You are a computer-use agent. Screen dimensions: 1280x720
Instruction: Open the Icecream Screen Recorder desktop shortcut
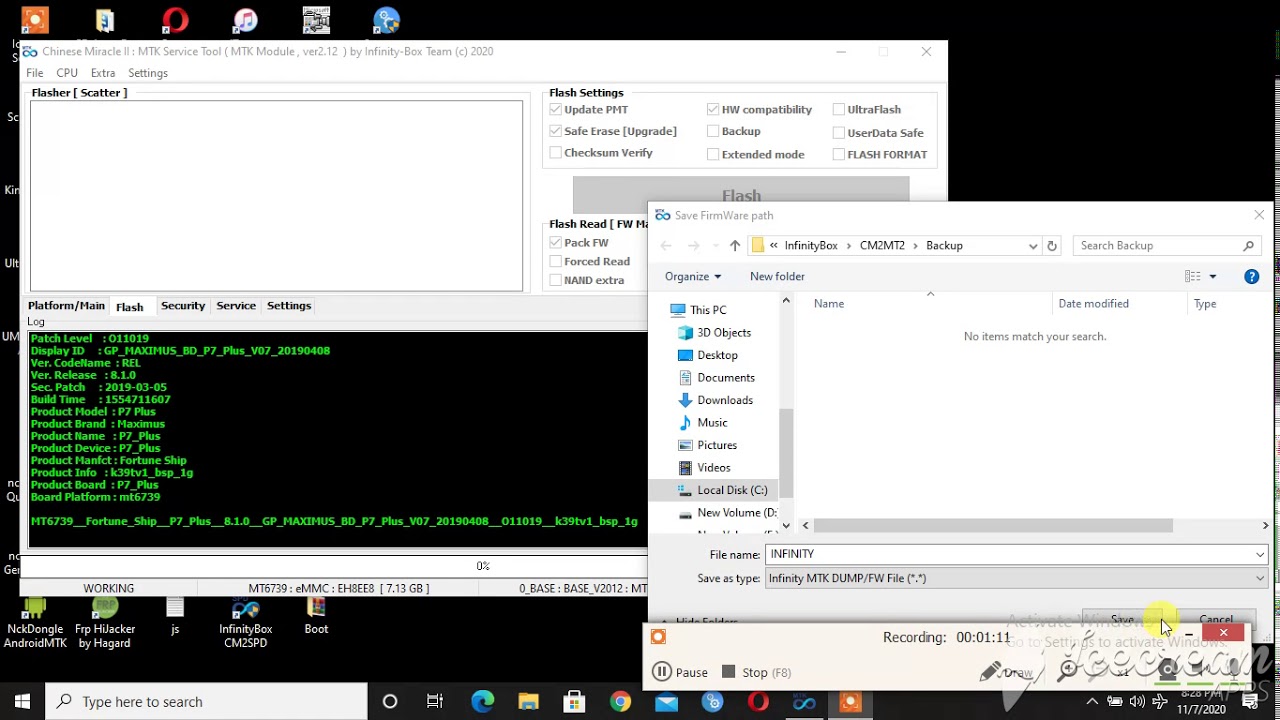click(x=35, y=20)
